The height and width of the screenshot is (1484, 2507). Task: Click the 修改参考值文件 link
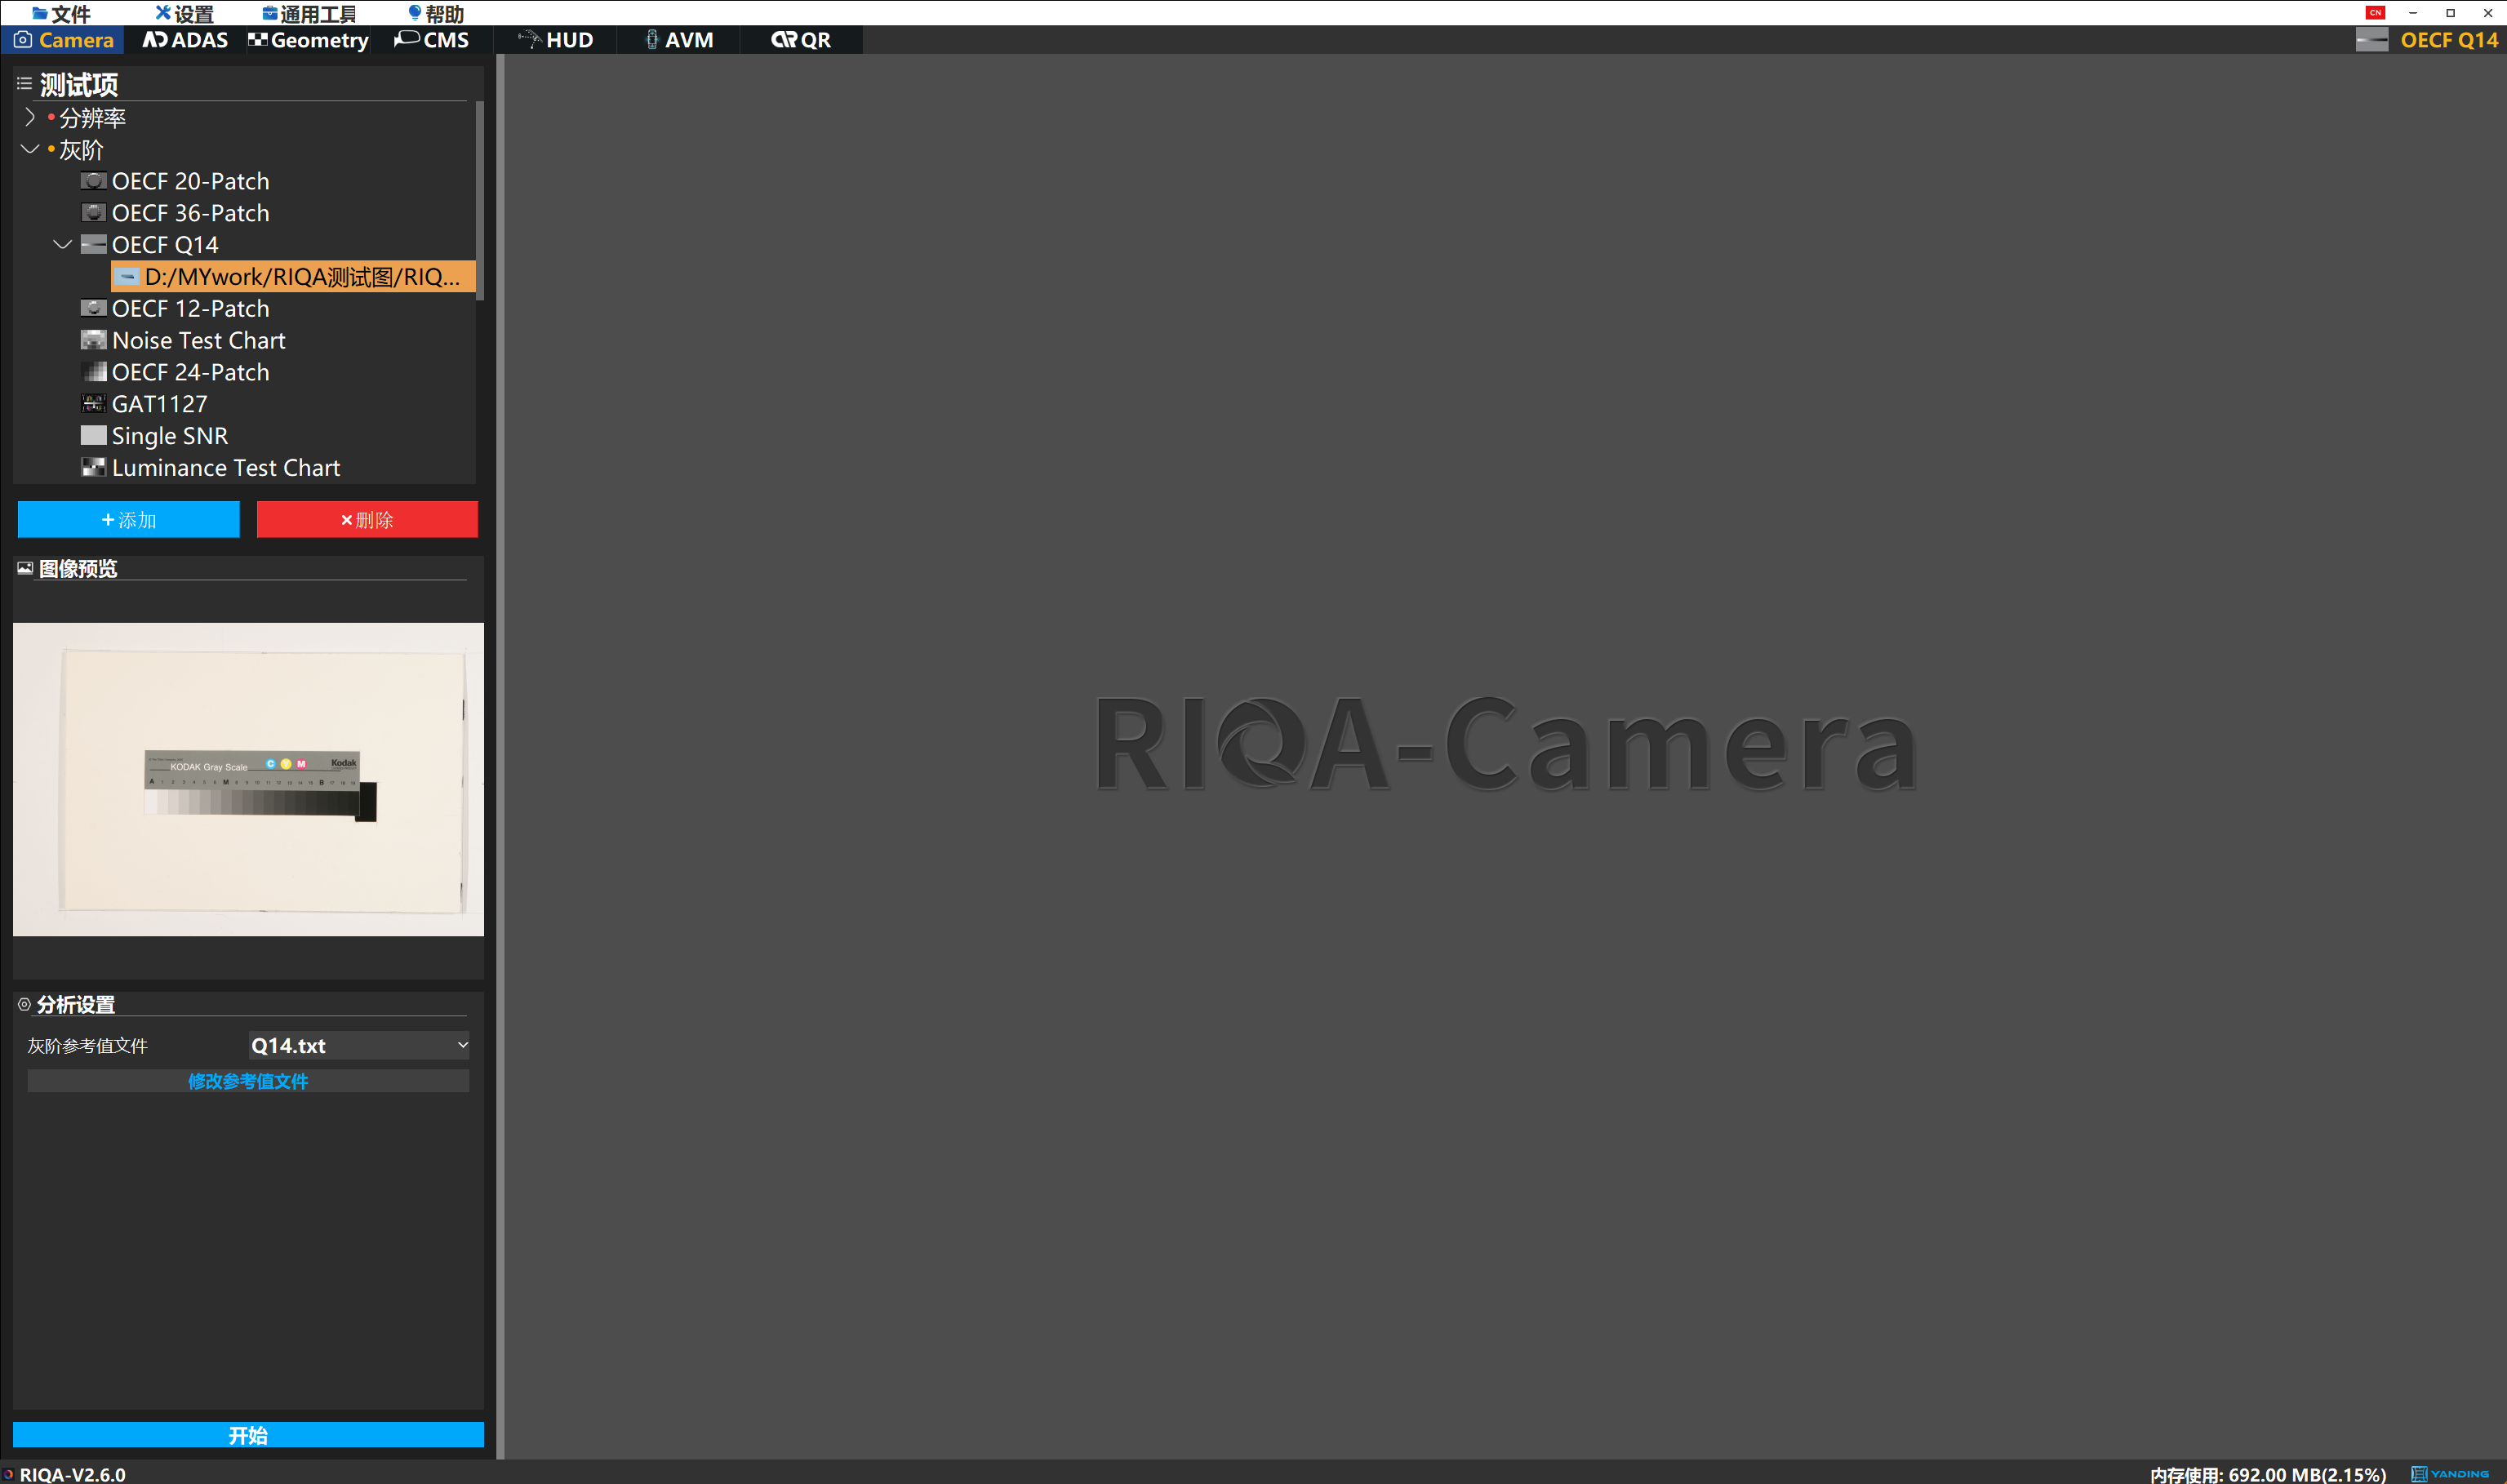[x=248, y=1081]
